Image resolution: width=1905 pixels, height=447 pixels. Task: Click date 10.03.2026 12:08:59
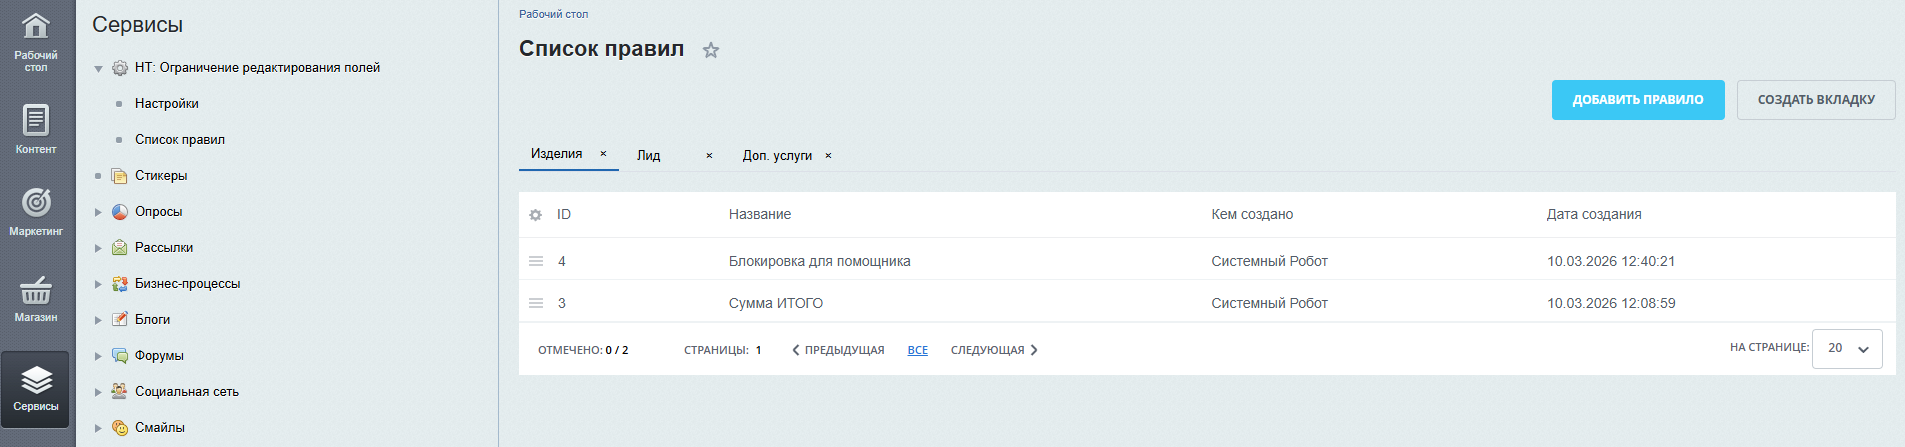point(1611,303)
